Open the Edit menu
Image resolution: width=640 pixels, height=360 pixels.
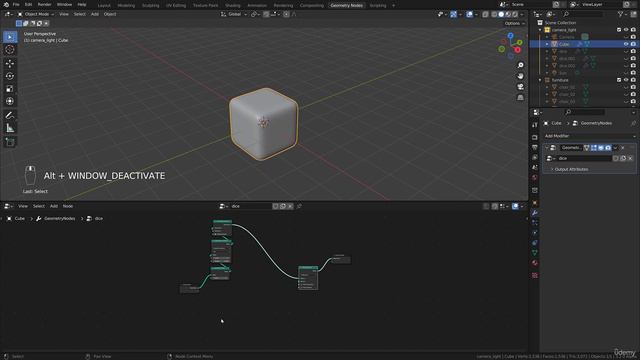pos(29,4)
